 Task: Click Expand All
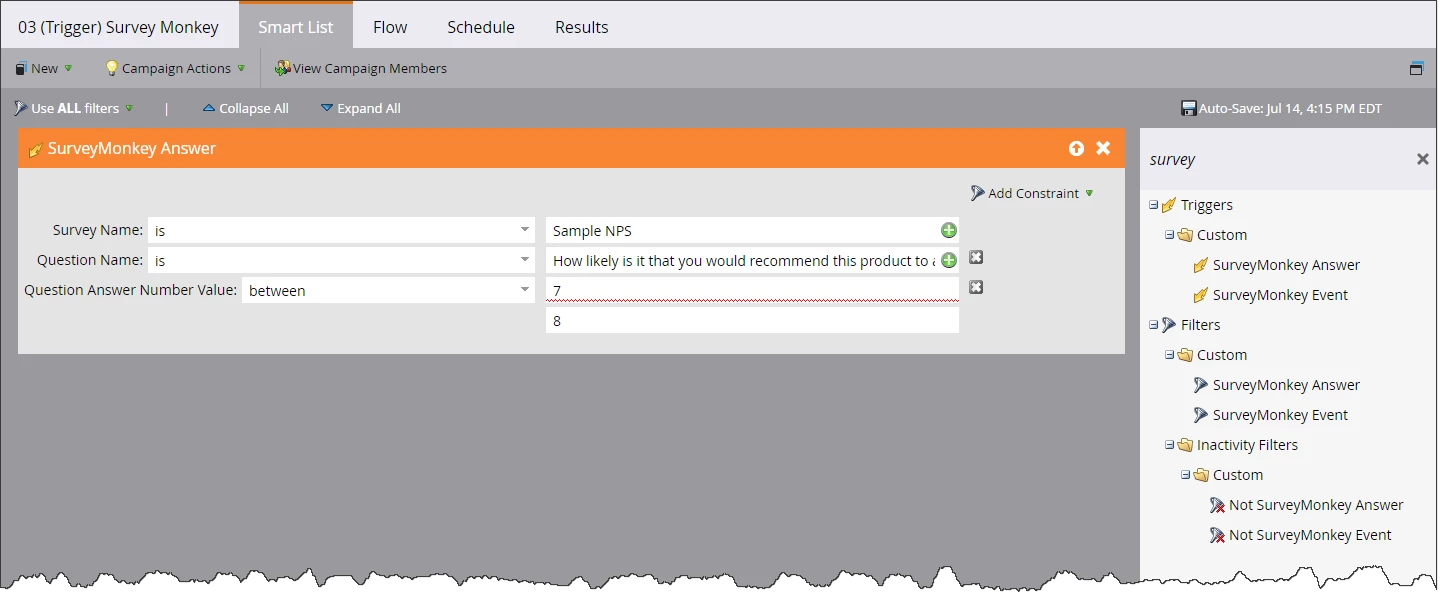point(360,108)
